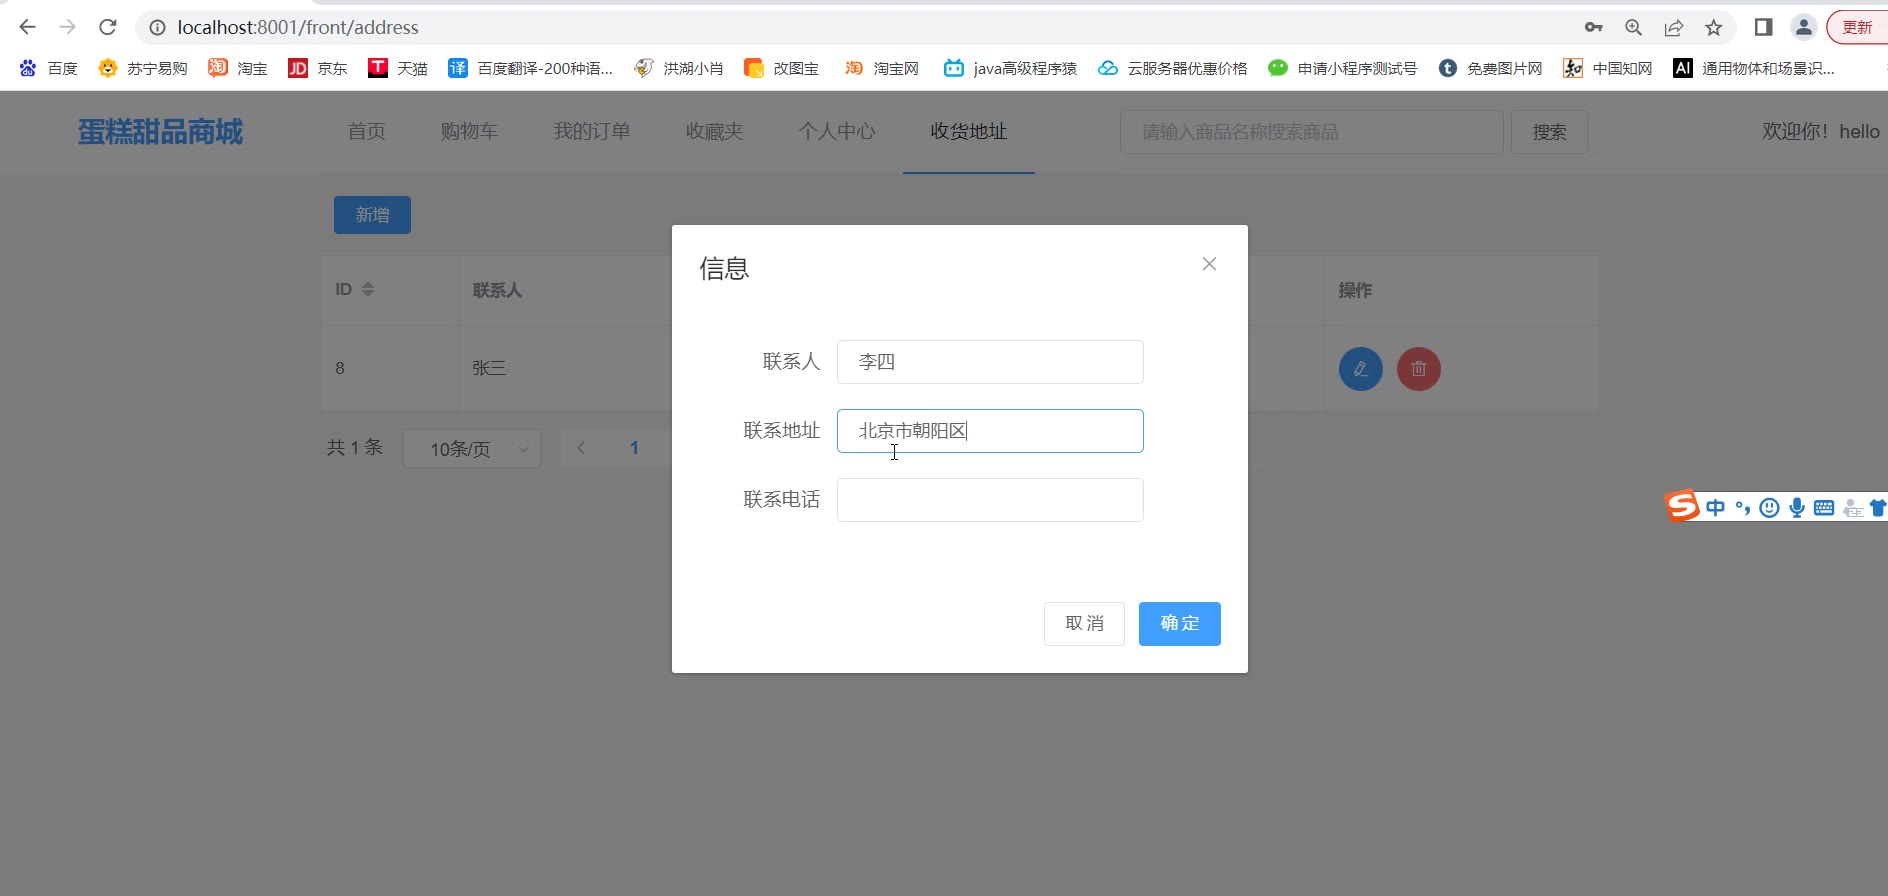The width and height of the screenshot is (1888, 896).
Task: Go to 我的订单 navigation tab
Action: click(592, 132)
